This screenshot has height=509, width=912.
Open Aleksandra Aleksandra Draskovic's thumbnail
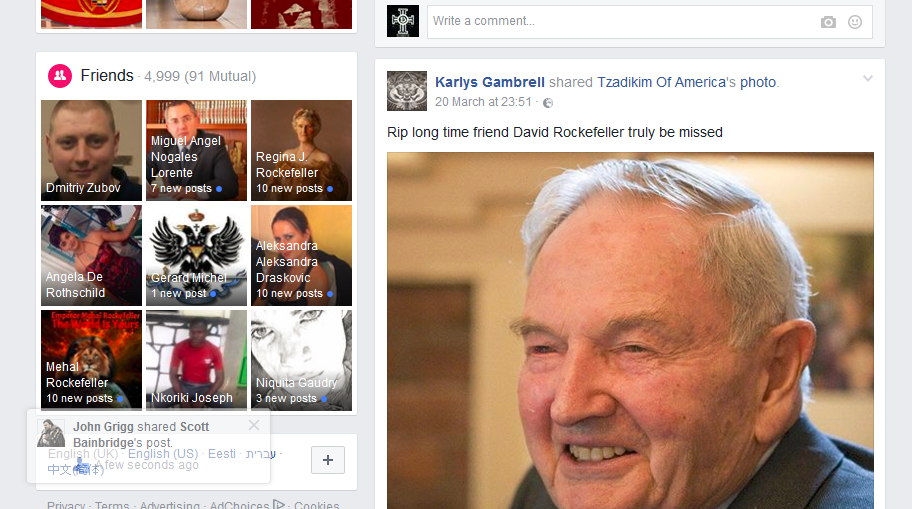tap(301, 255)
